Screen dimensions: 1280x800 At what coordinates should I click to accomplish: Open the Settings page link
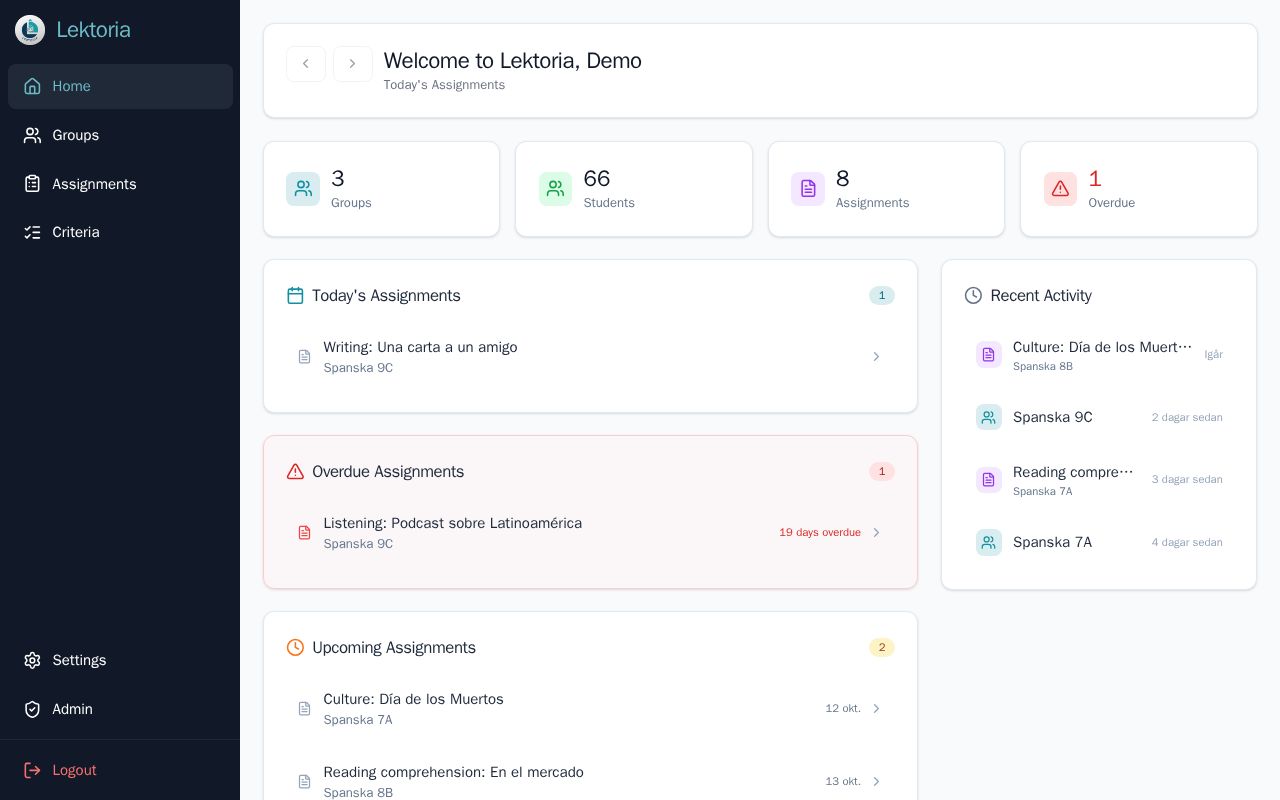click(x=120, y=660)
